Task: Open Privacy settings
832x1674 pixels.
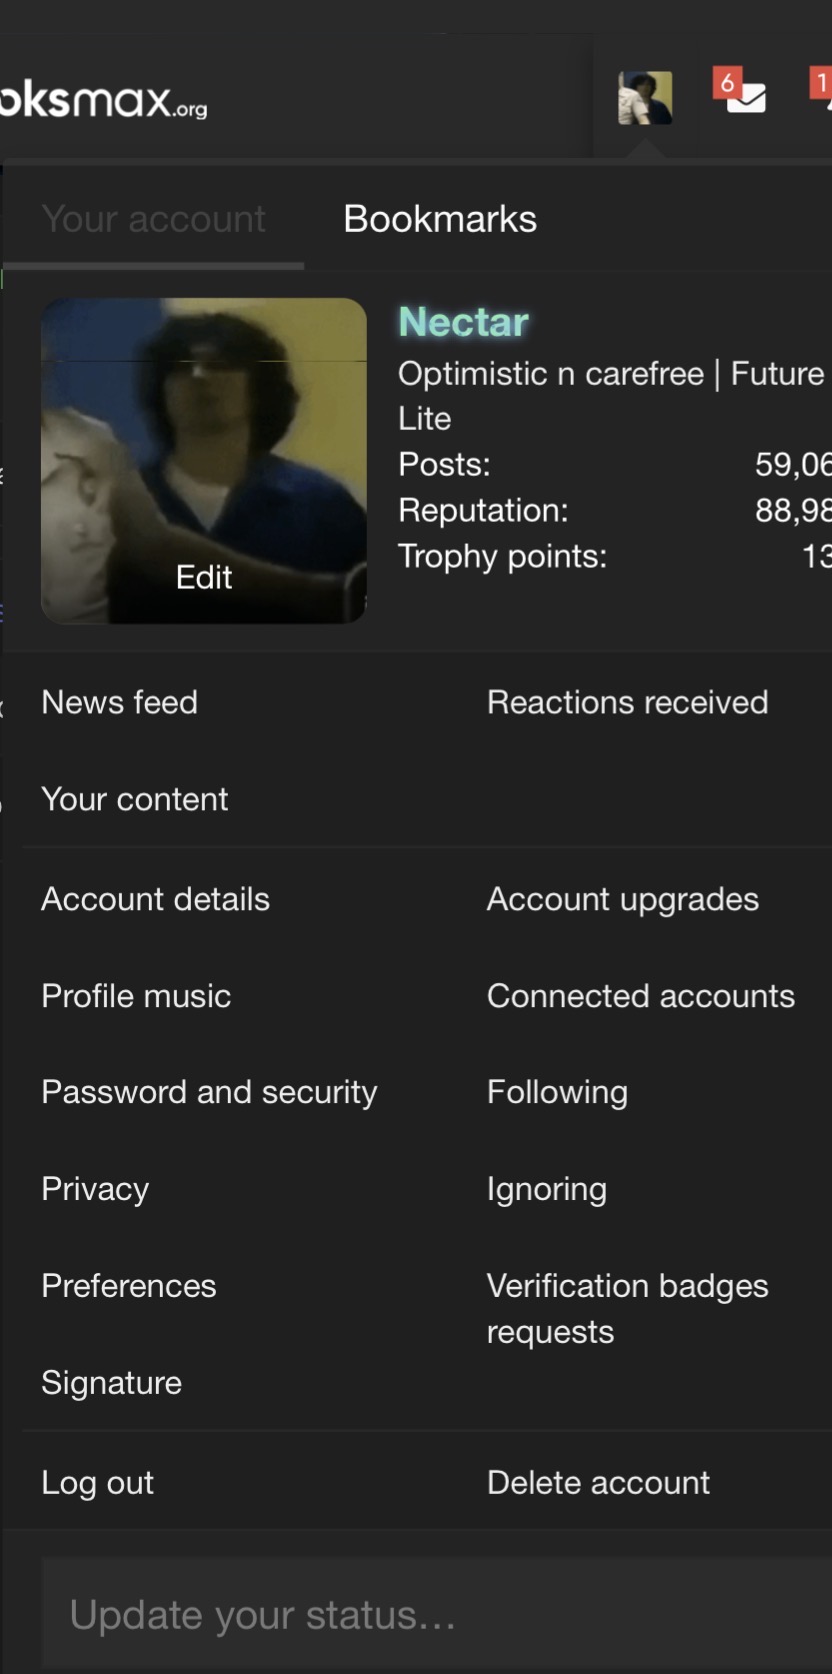Action: (x=95, y=1189)
